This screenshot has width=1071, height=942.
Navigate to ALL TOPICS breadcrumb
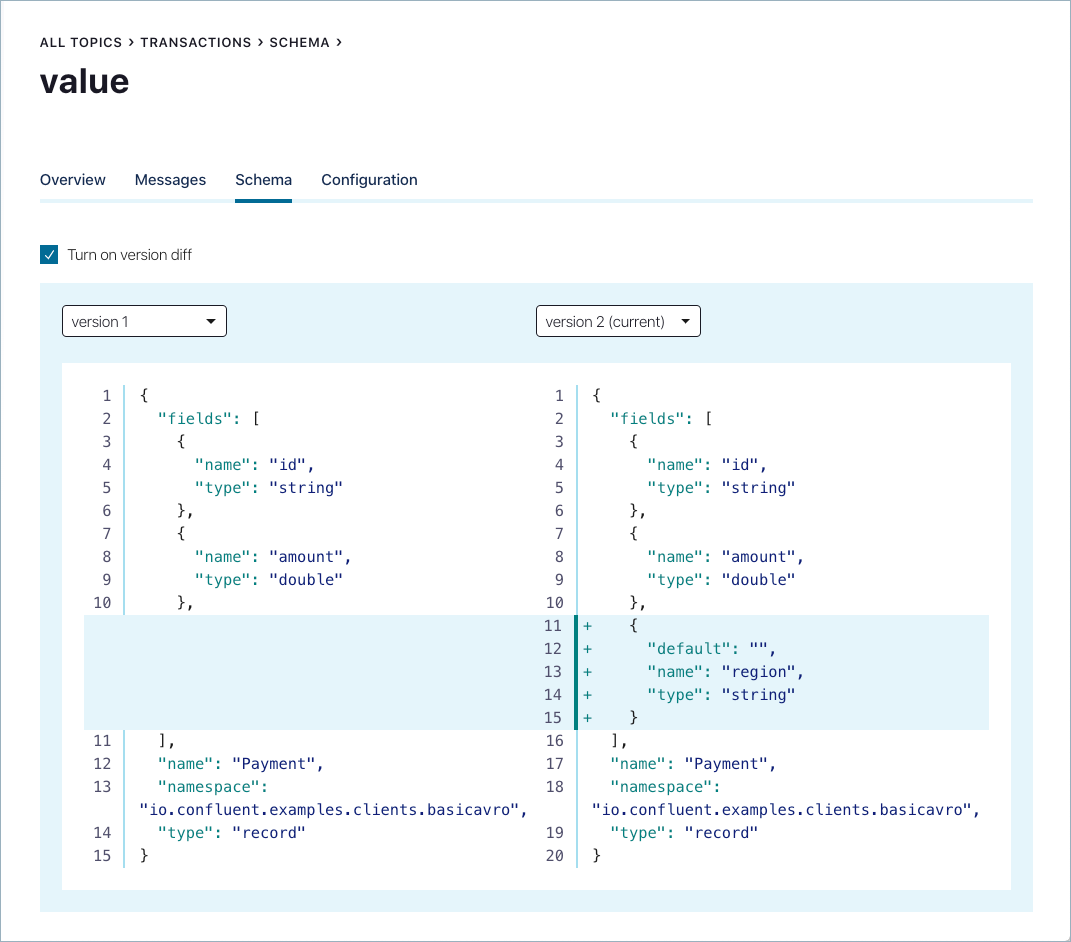[81, 42]
